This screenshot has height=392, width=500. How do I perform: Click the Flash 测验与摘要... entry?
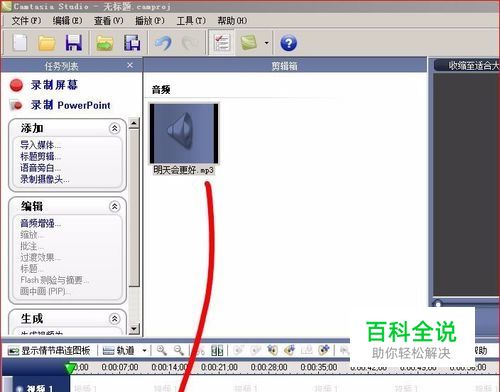54,280
